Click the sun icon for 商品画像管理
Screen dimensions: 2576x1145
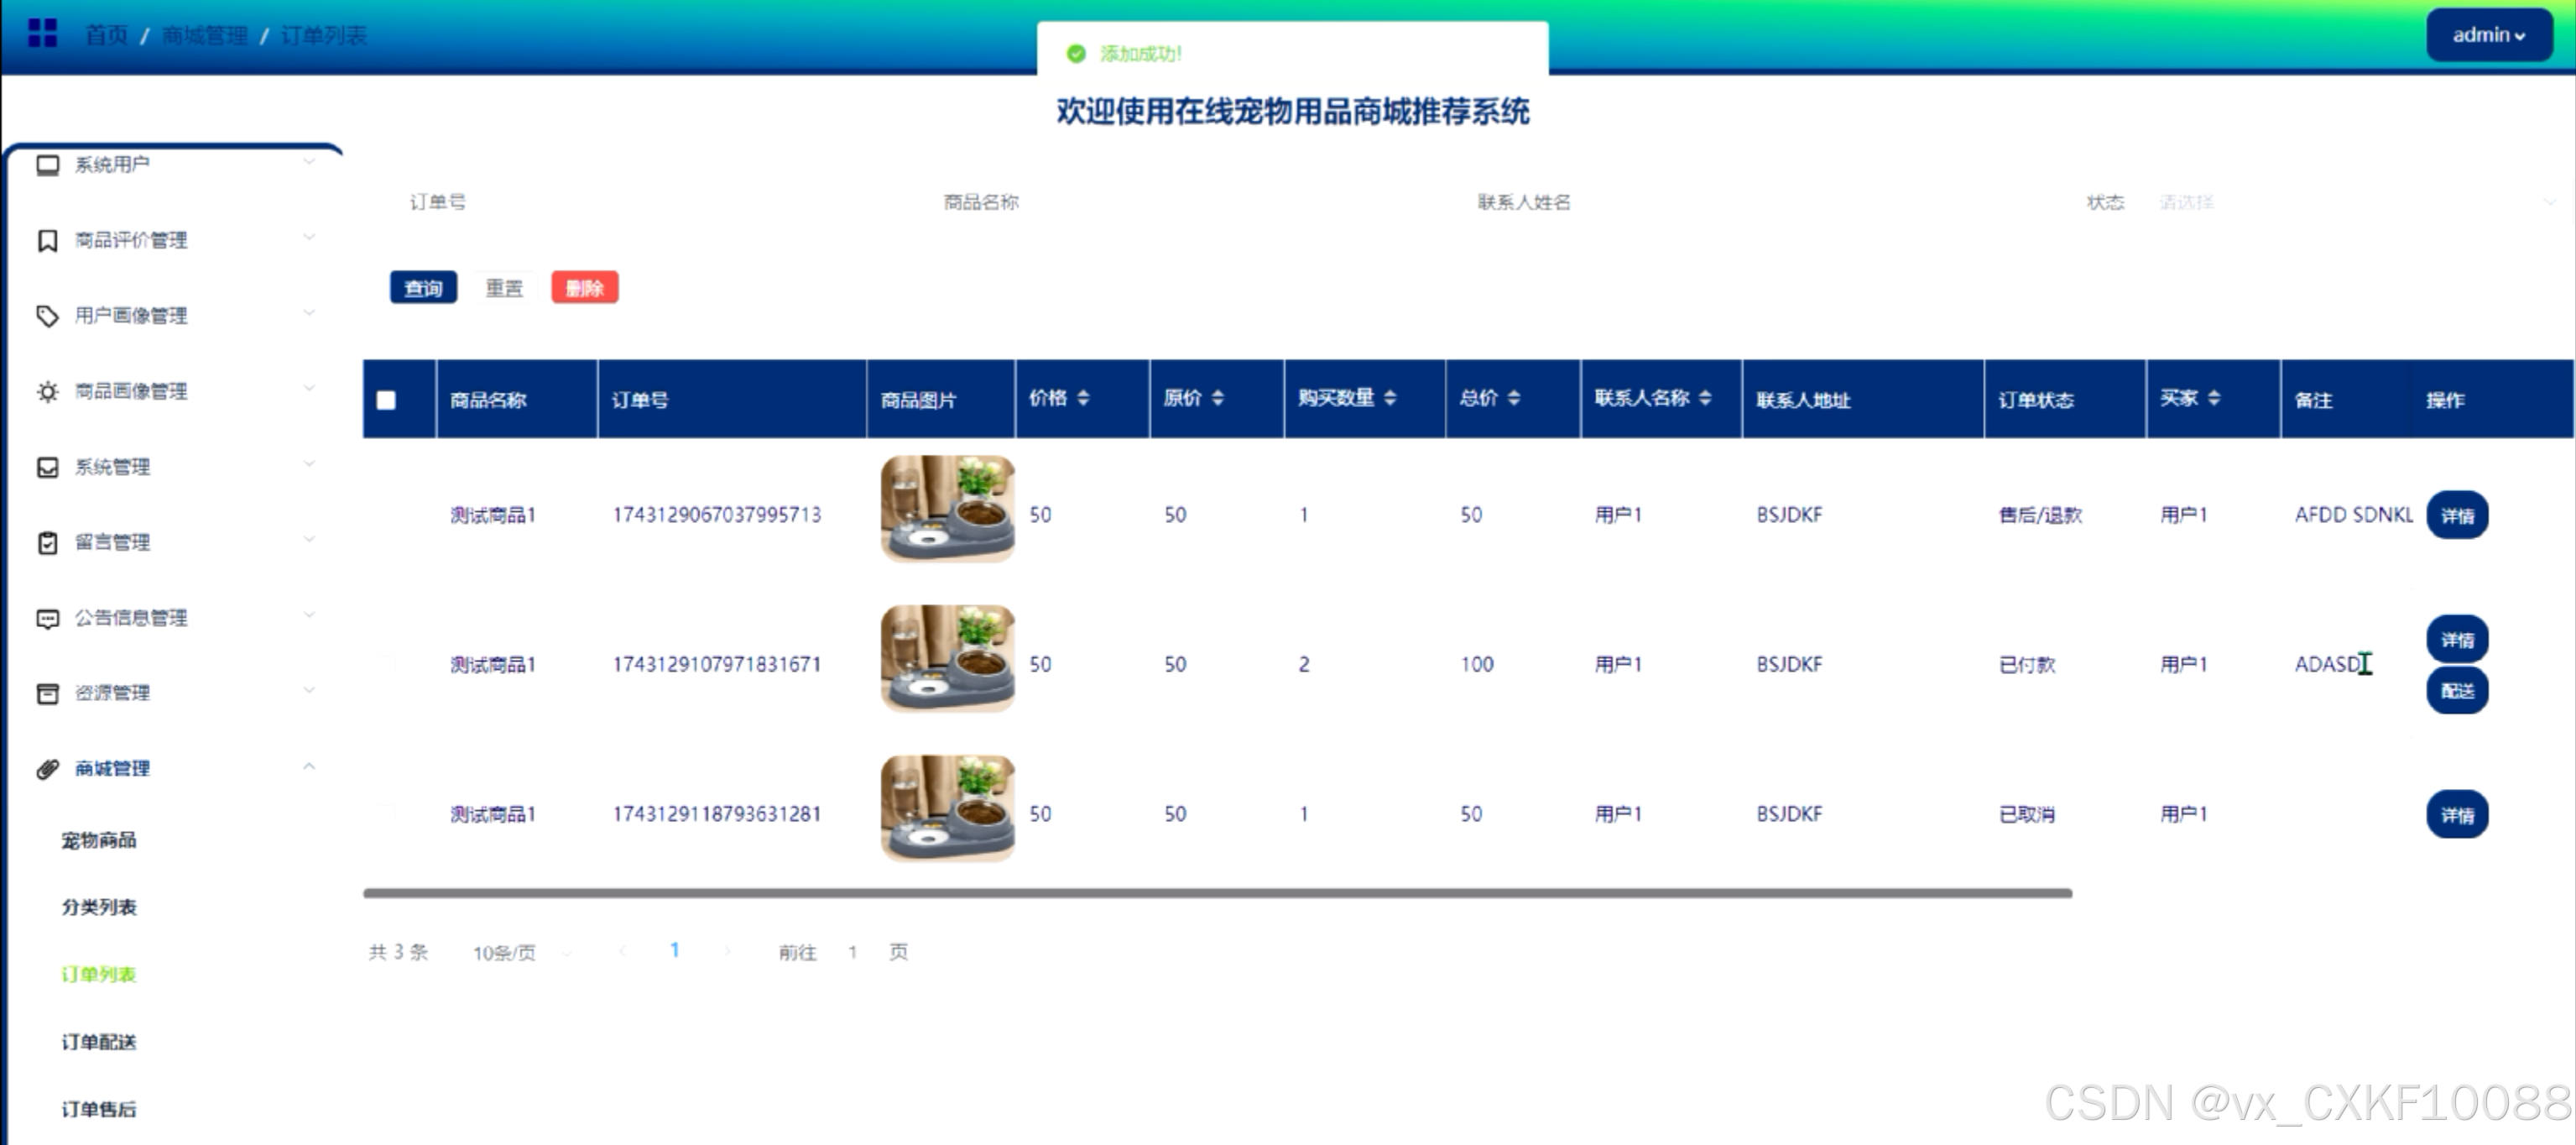47,392
